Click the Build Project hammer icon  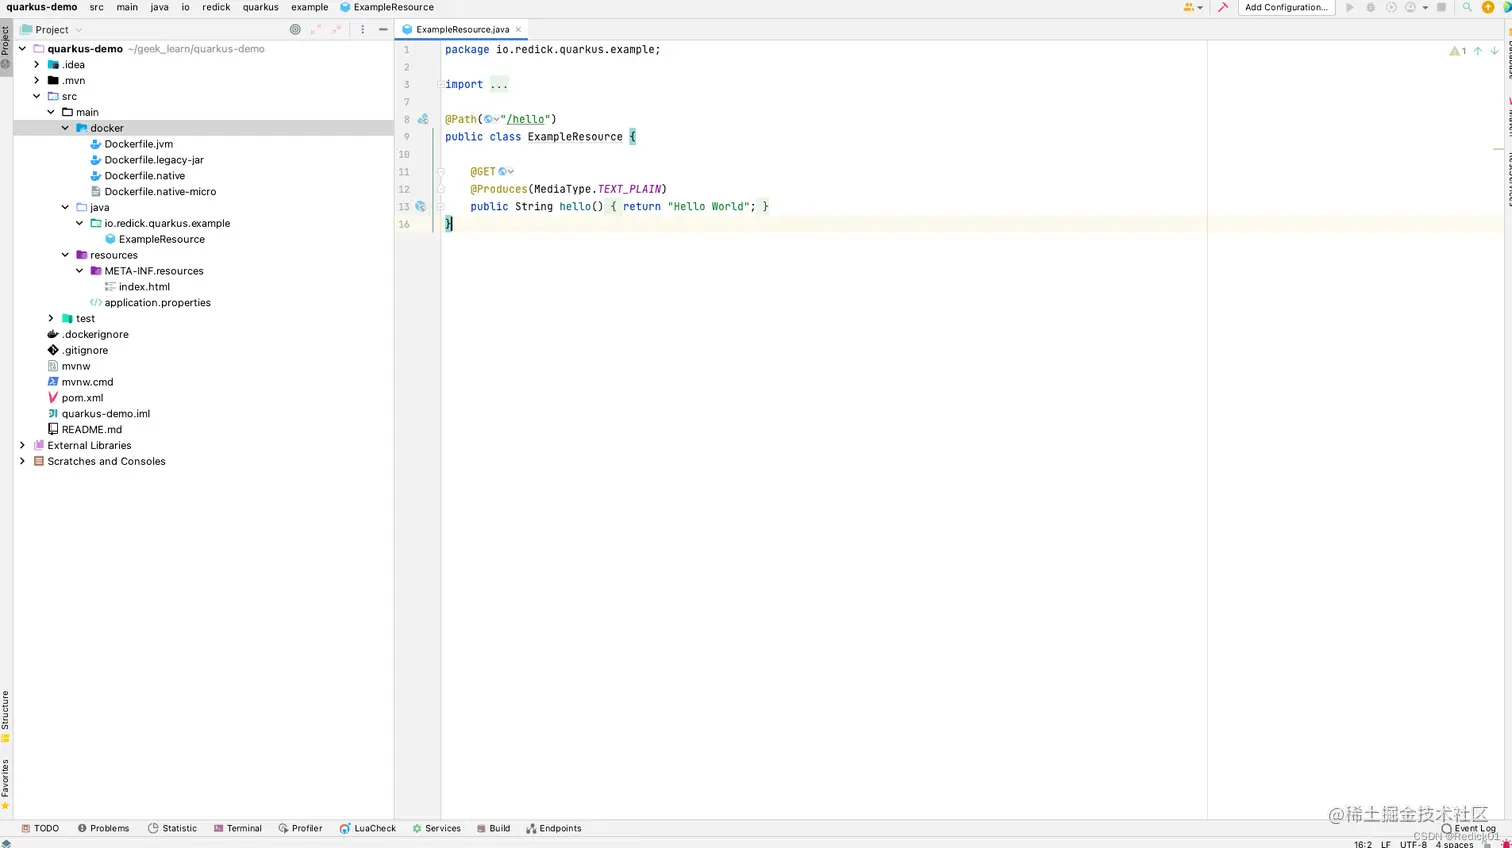pos(1222,7)
